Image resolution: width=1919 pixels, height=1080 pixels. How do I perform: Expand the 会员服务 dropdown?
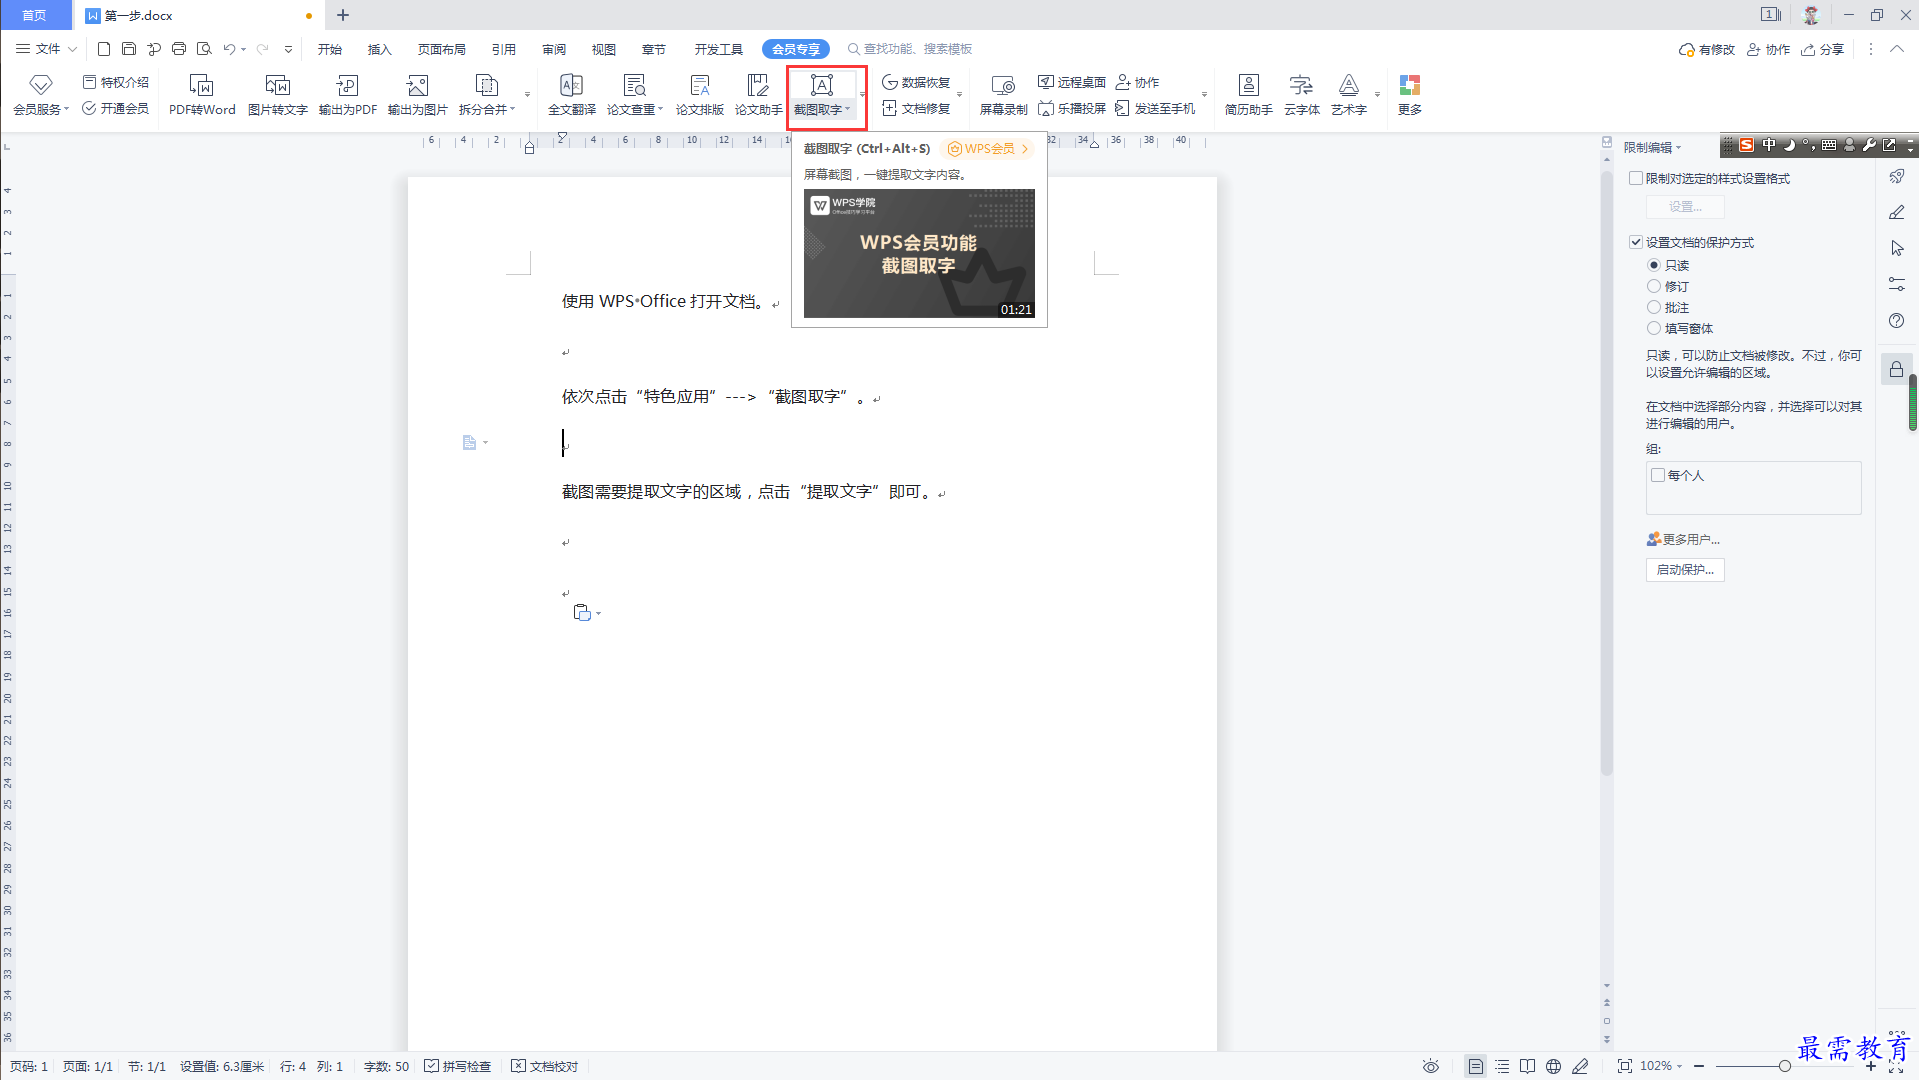point(66,109)
